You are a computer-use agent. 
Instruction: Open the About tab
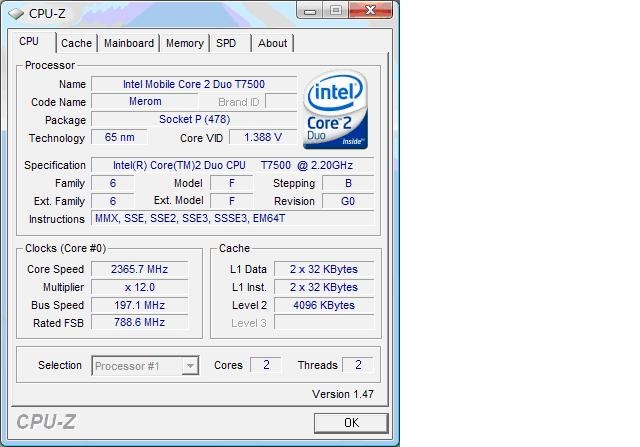pos(272,43)
